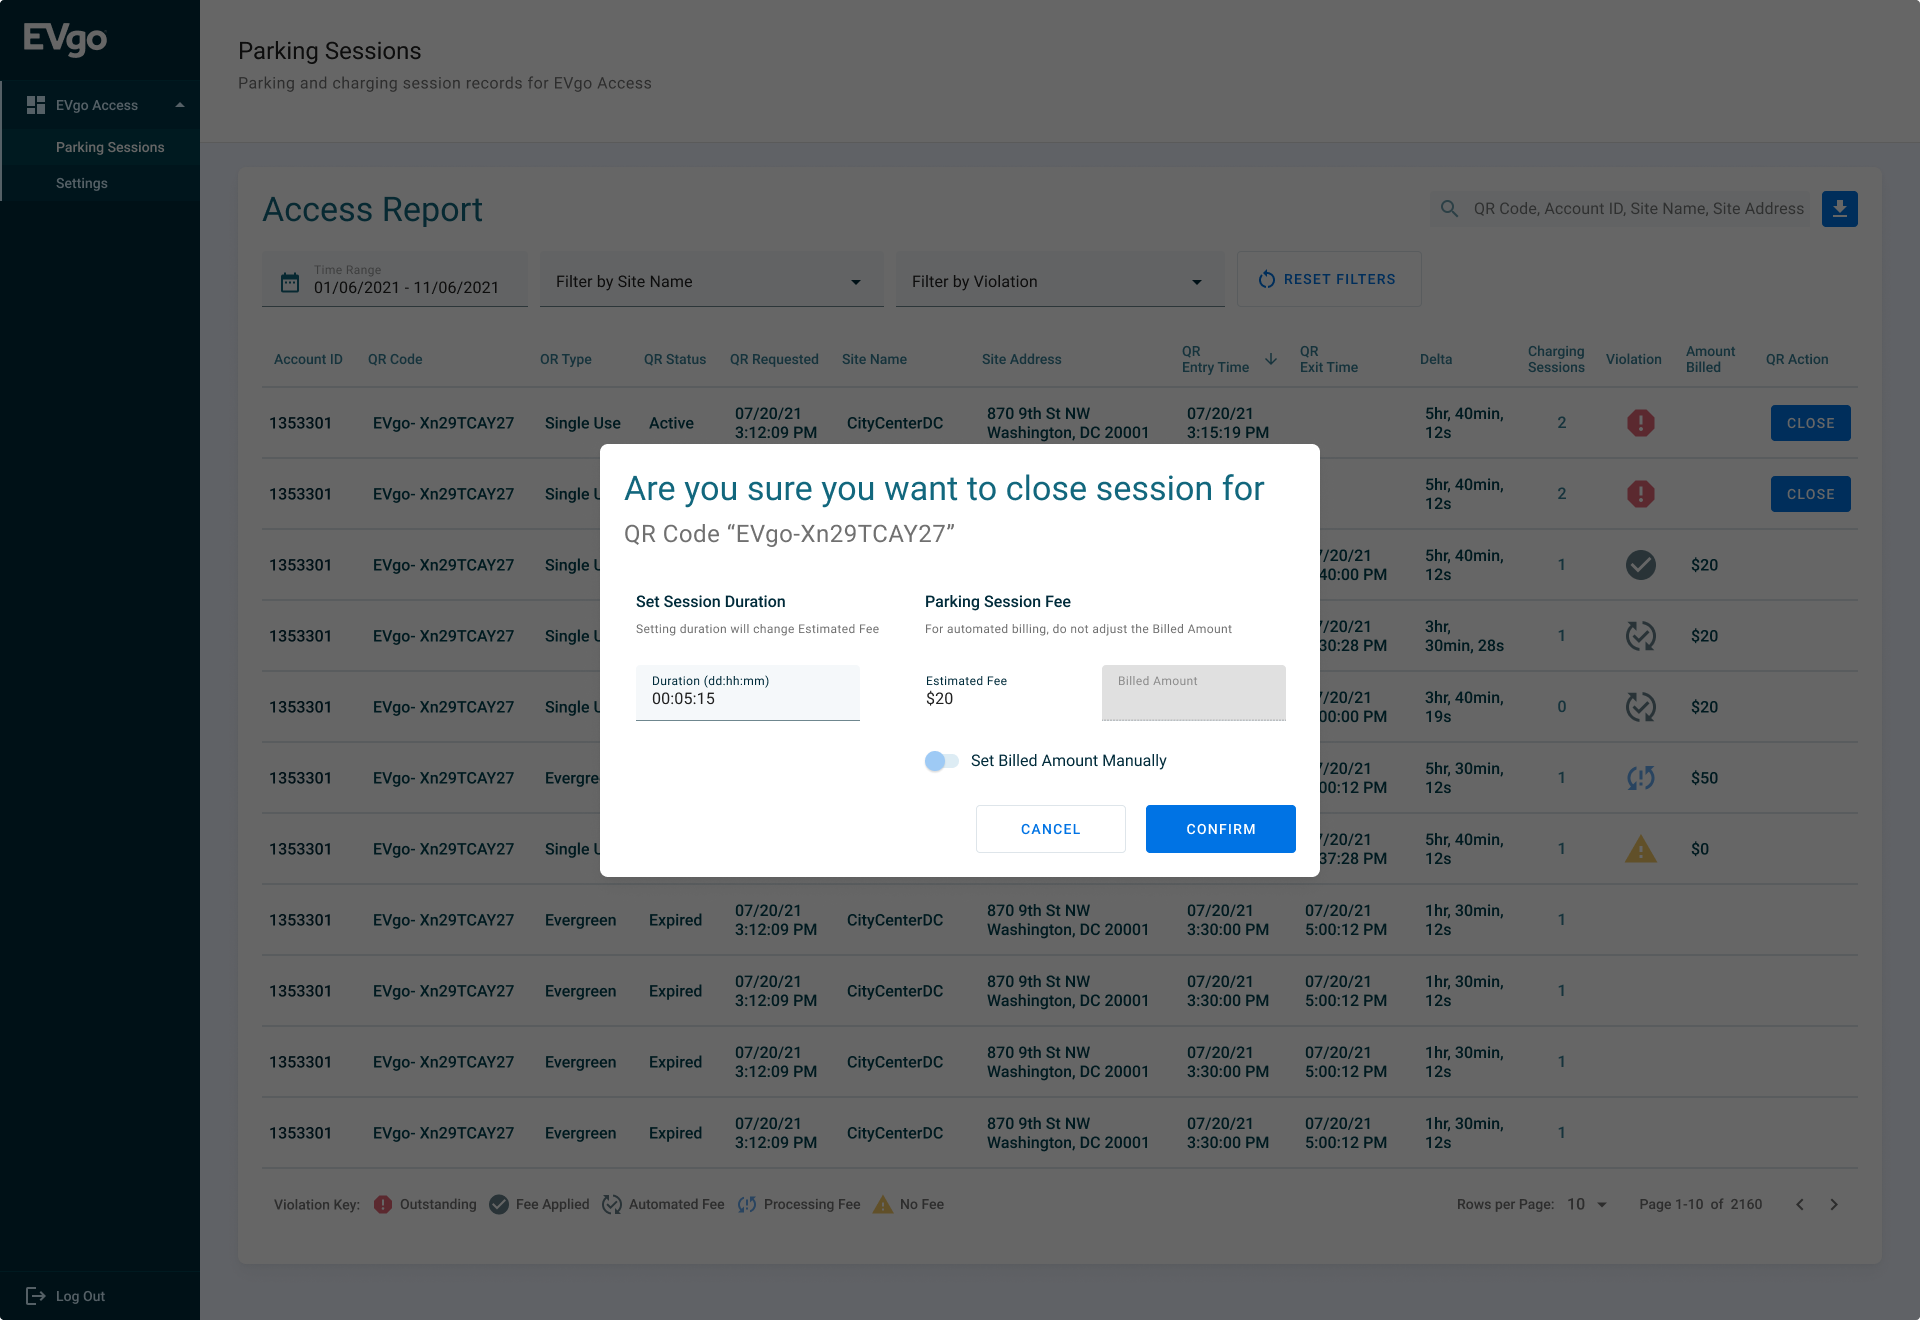Open Rows per Page dropdown
Viewport: 1920px width, 1320px height.
point(1587,1204)
